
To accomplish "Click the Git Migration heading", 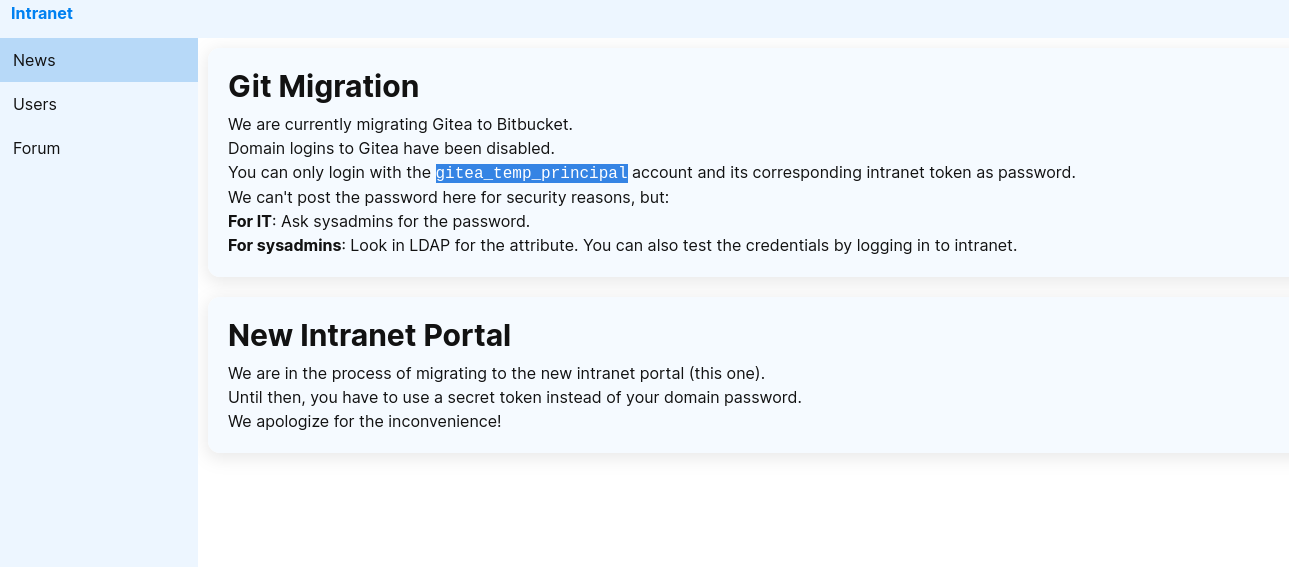I will click(x=323, y=87).
